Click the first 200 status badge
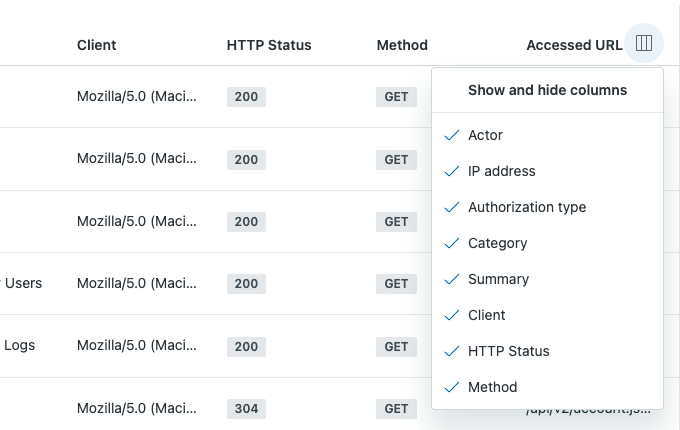 [246, 97]
